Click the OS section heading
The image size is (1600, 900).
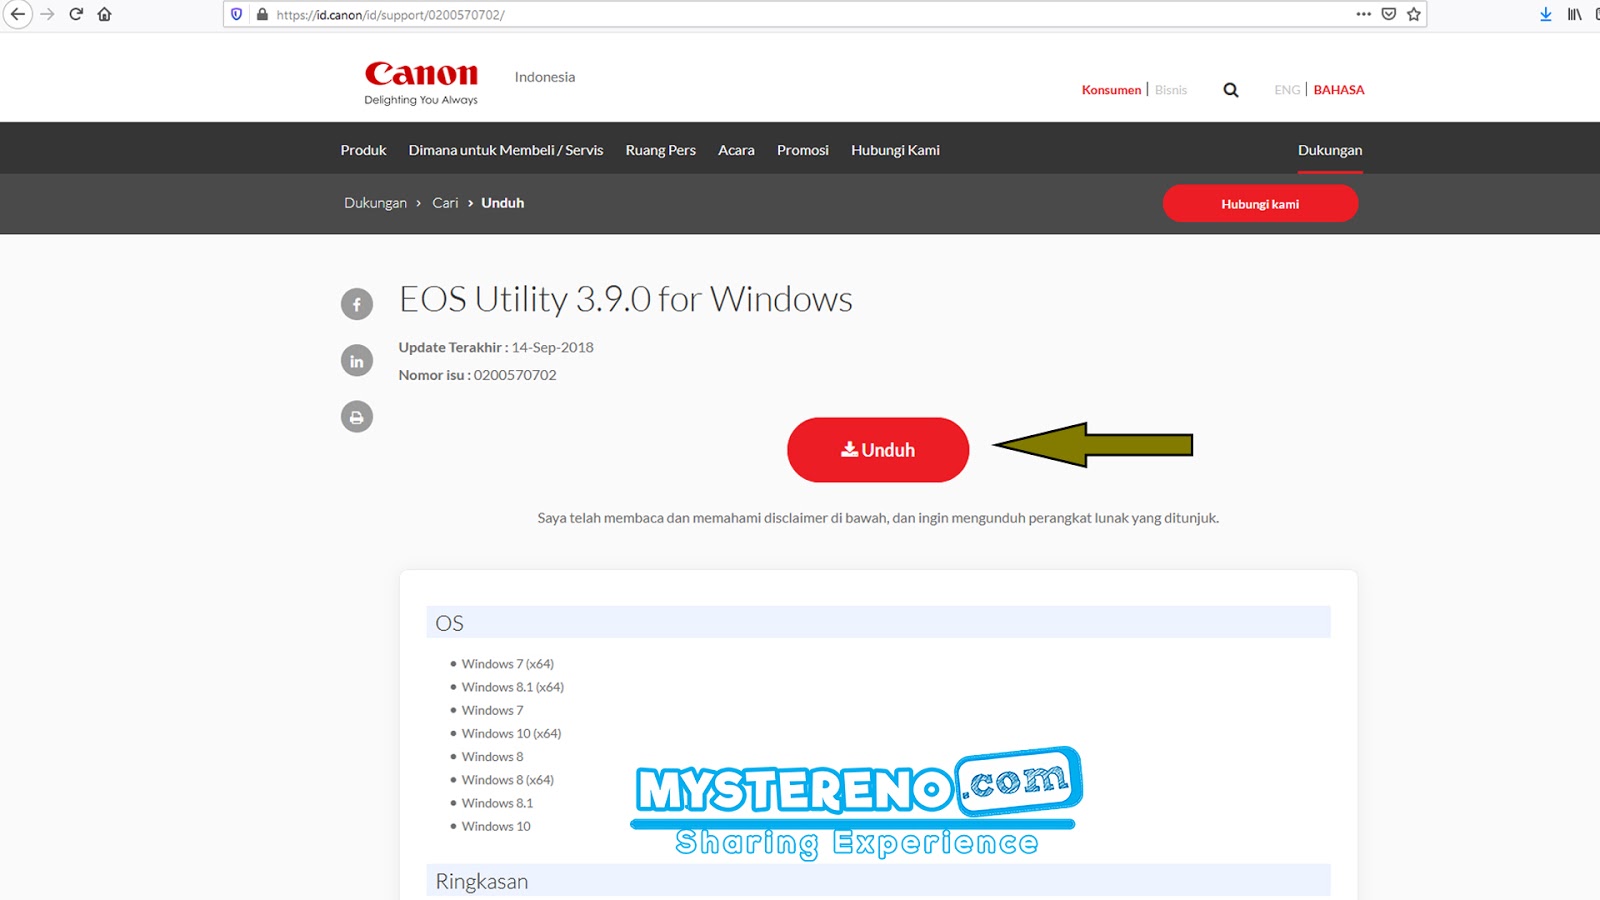(449, 623)
